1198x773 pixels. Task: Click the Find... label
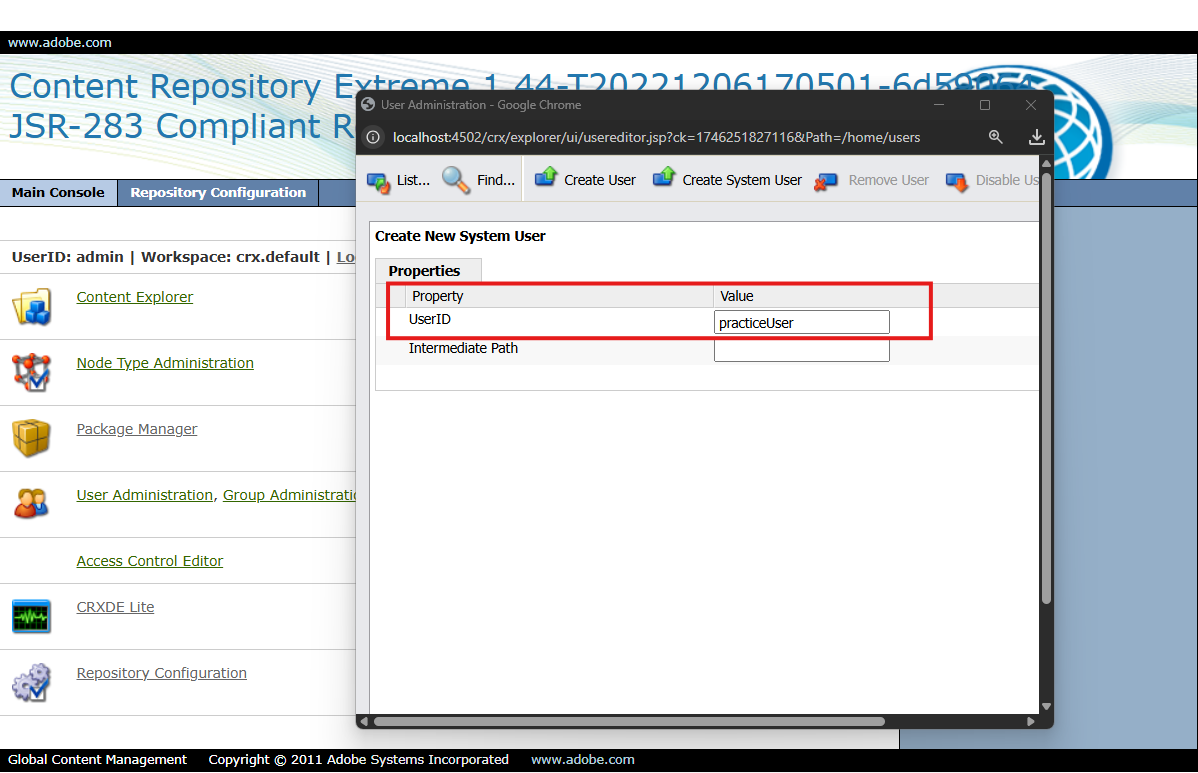point(496,180)
